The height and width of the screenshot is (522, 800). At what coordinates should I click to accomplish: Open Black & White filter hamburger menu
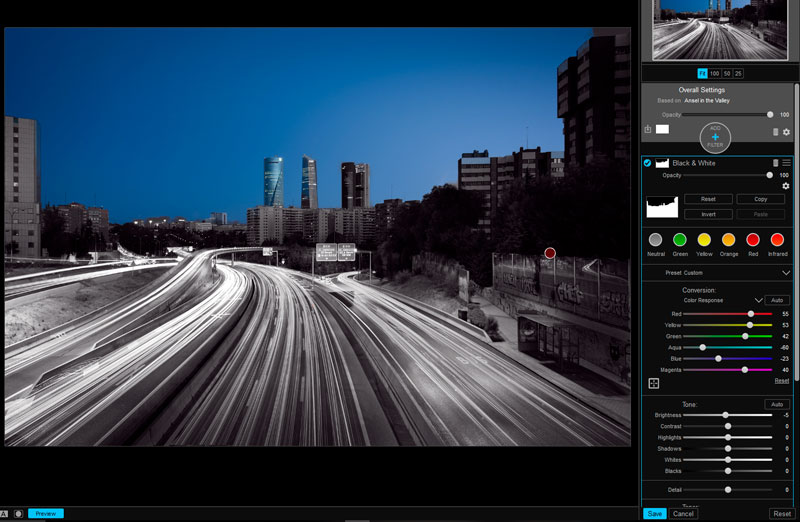[787, 163]
